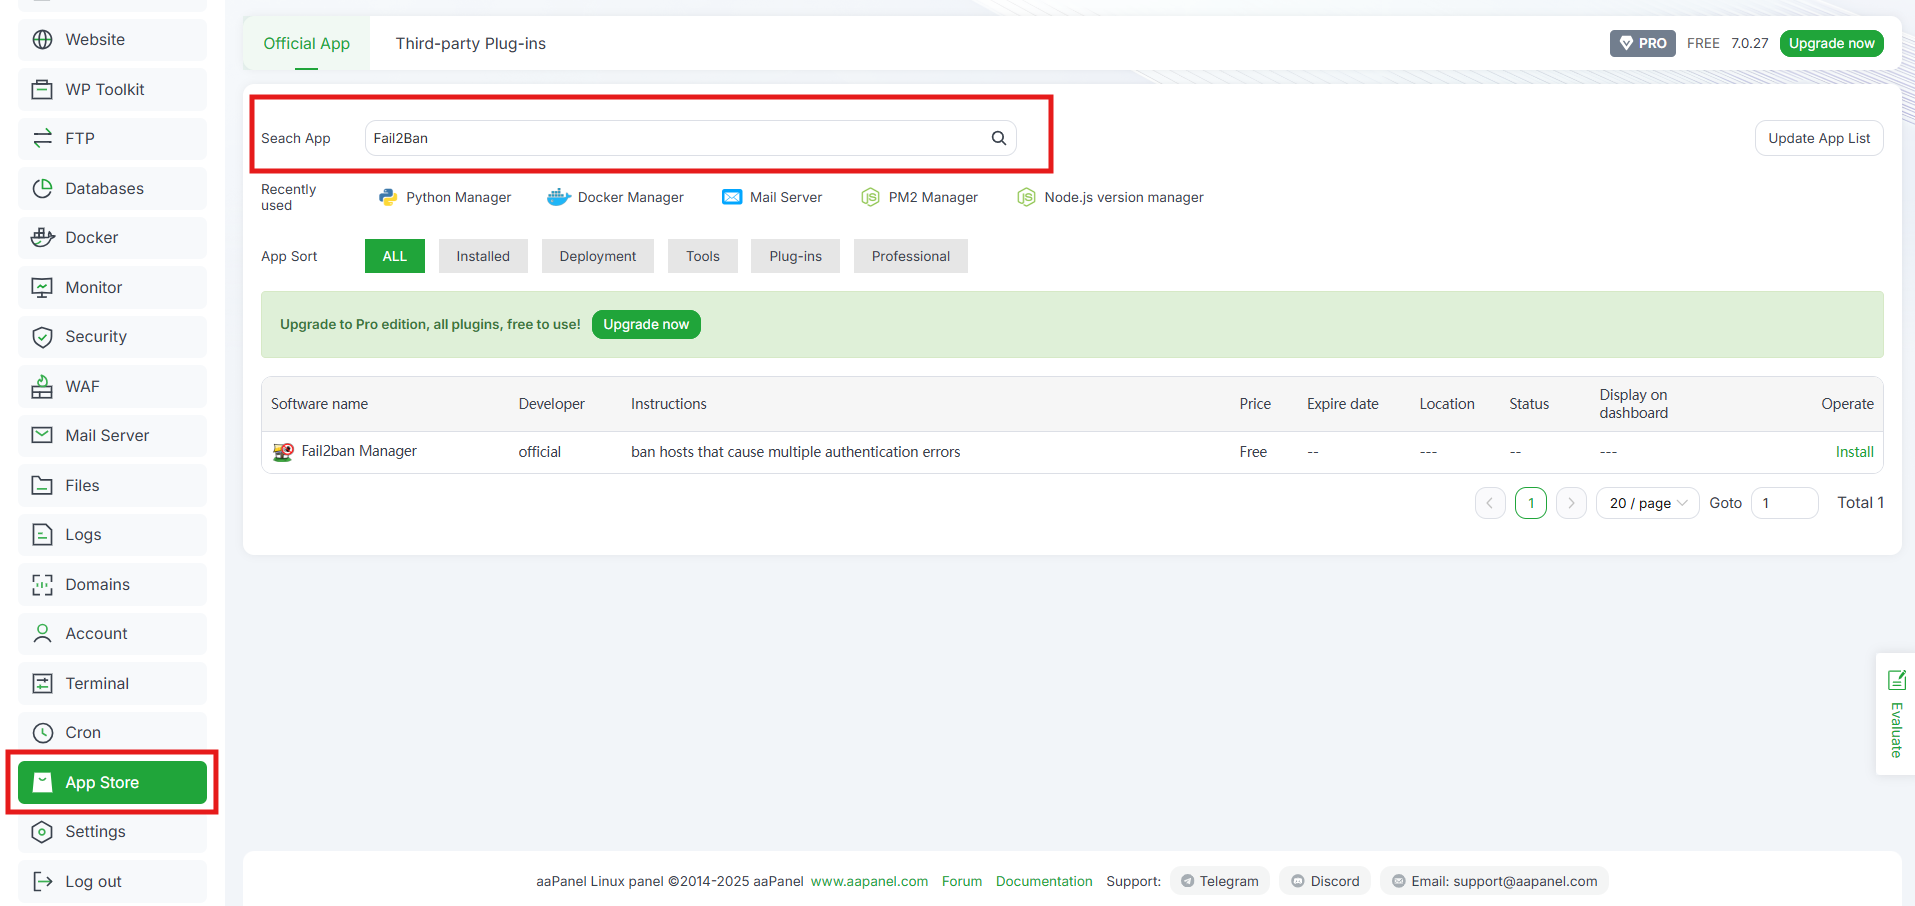The image size is (1915, 906).
Task: Click the Fail2ban Manager software name
Action: [x=359, y=451]
